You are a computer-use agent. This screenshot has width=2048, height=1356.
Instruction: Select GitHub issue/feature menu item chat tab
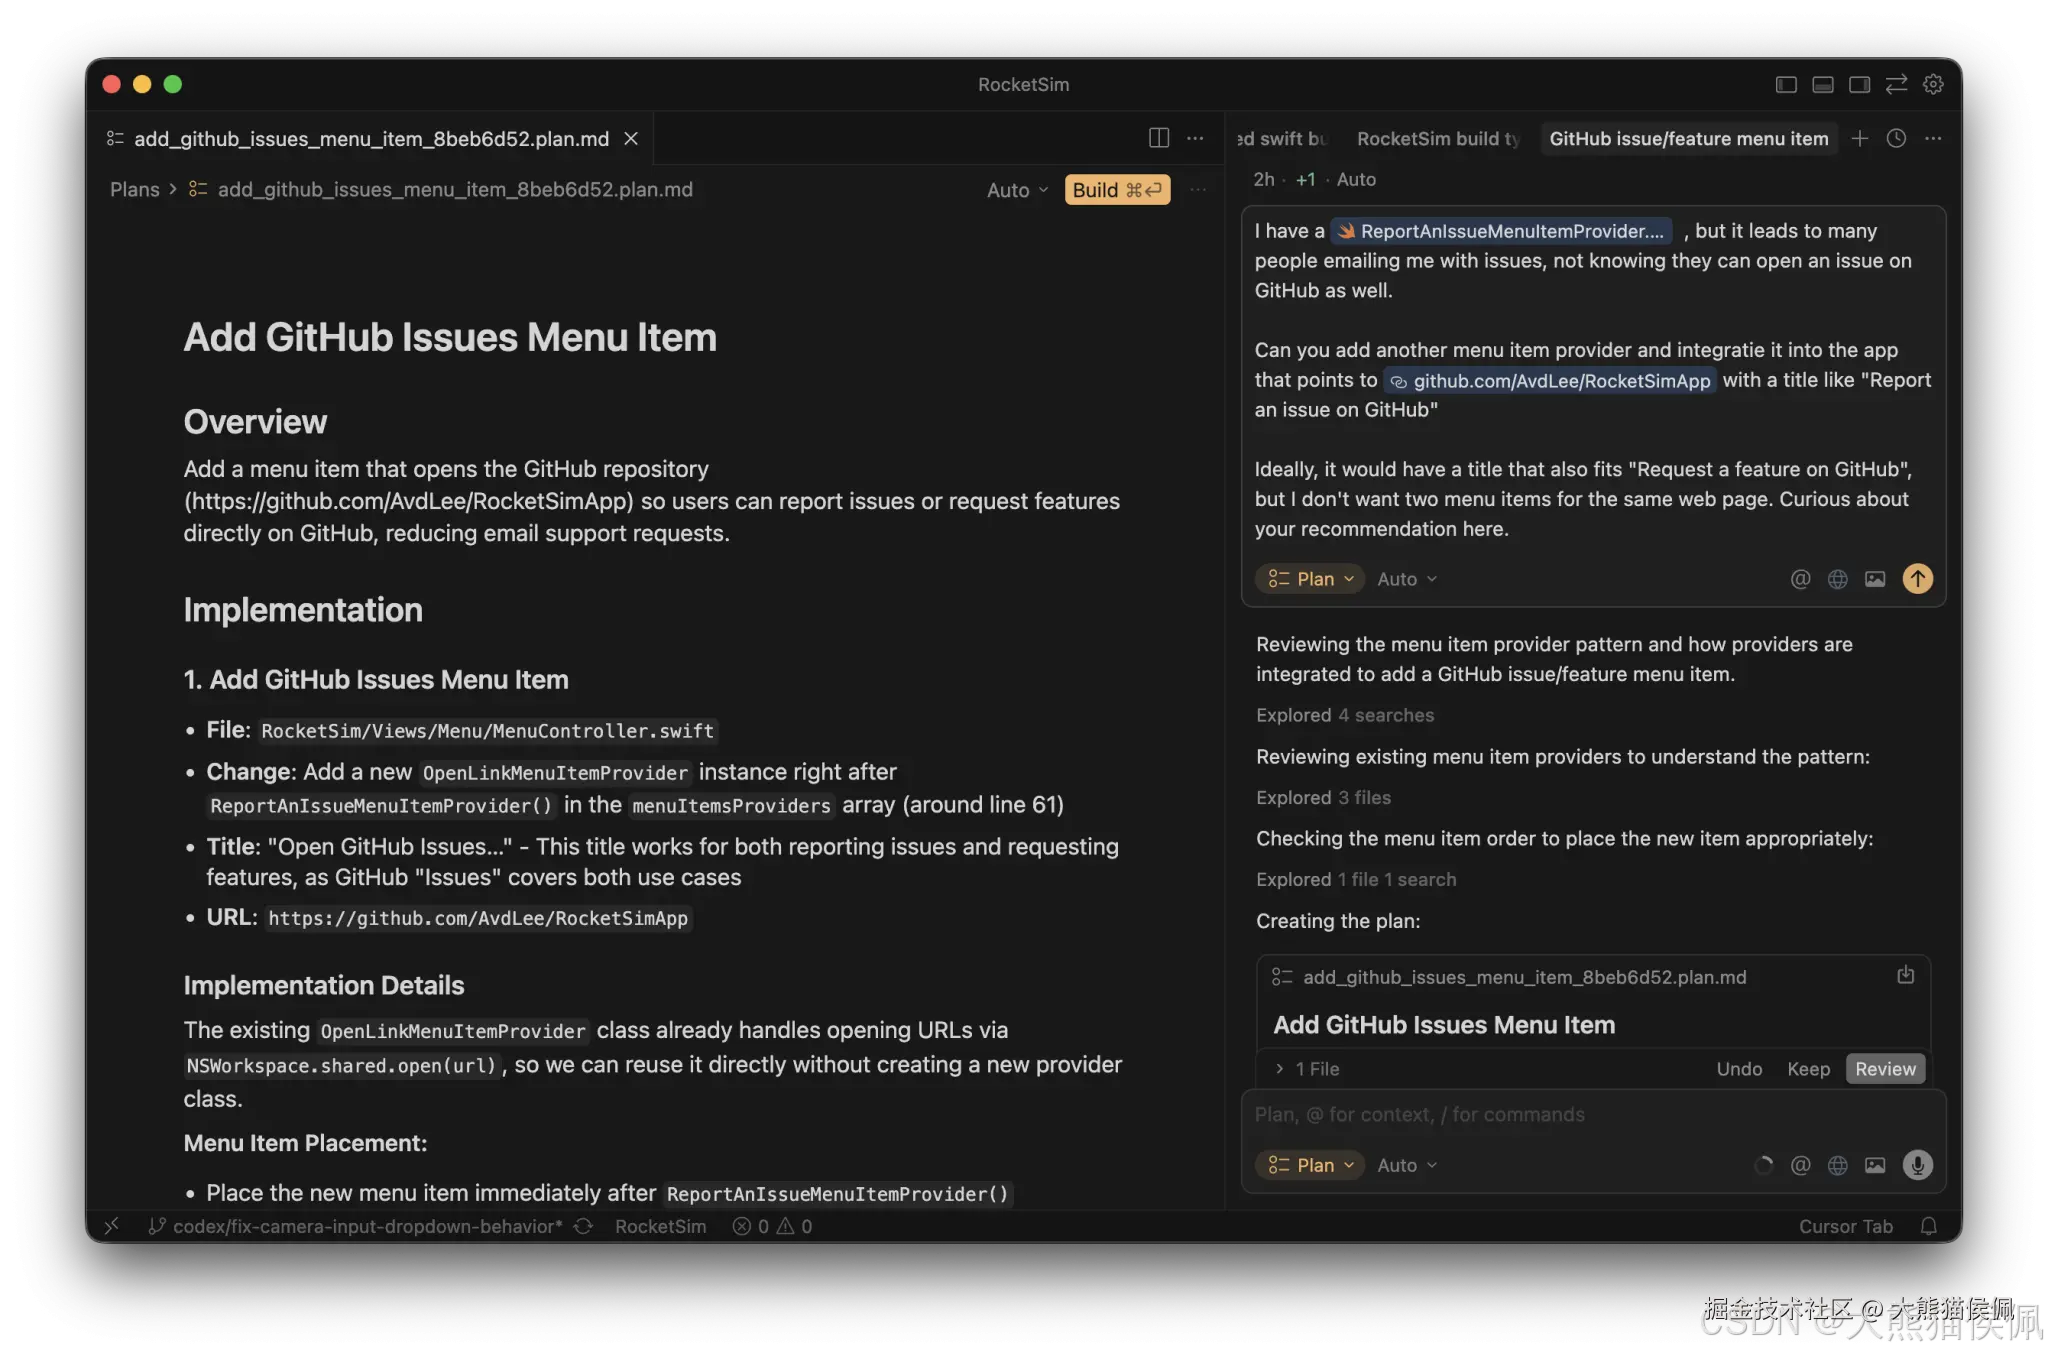[1689, 139]
